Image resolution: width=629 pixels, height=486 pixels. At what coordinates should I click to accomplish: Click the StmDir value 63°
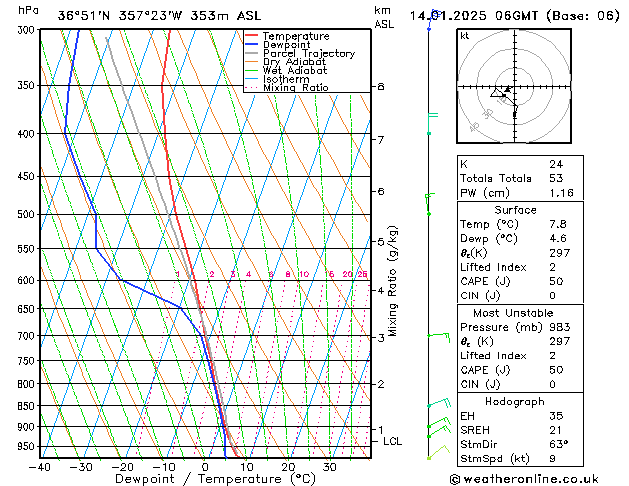(x=559, y=444)
